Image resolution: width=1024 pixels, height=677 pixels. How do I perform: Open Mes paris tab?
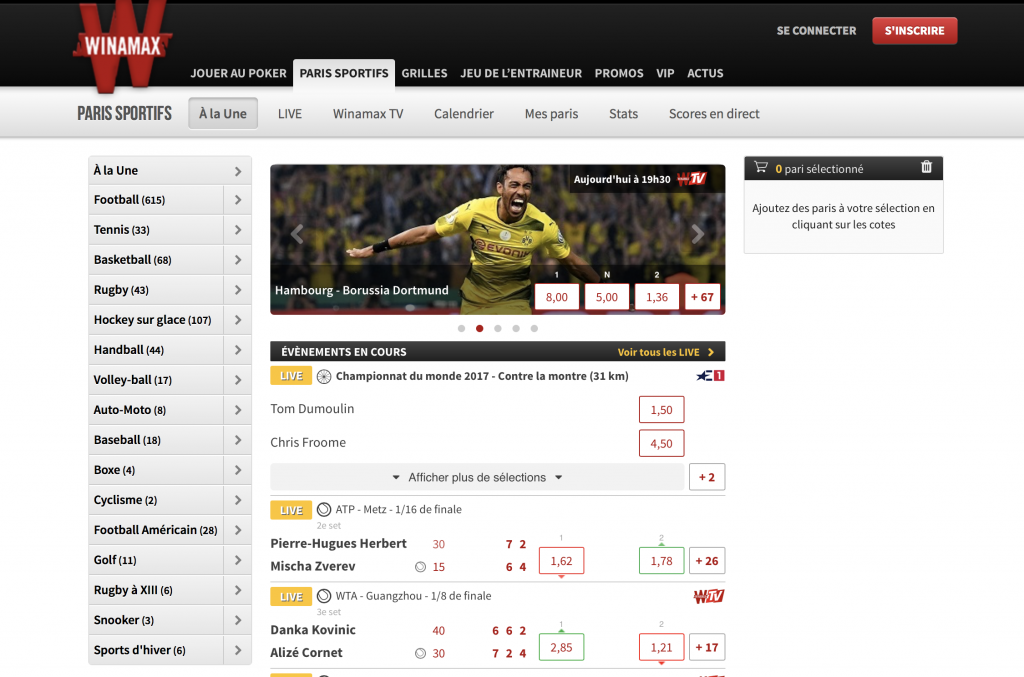[x=552, y=114]
